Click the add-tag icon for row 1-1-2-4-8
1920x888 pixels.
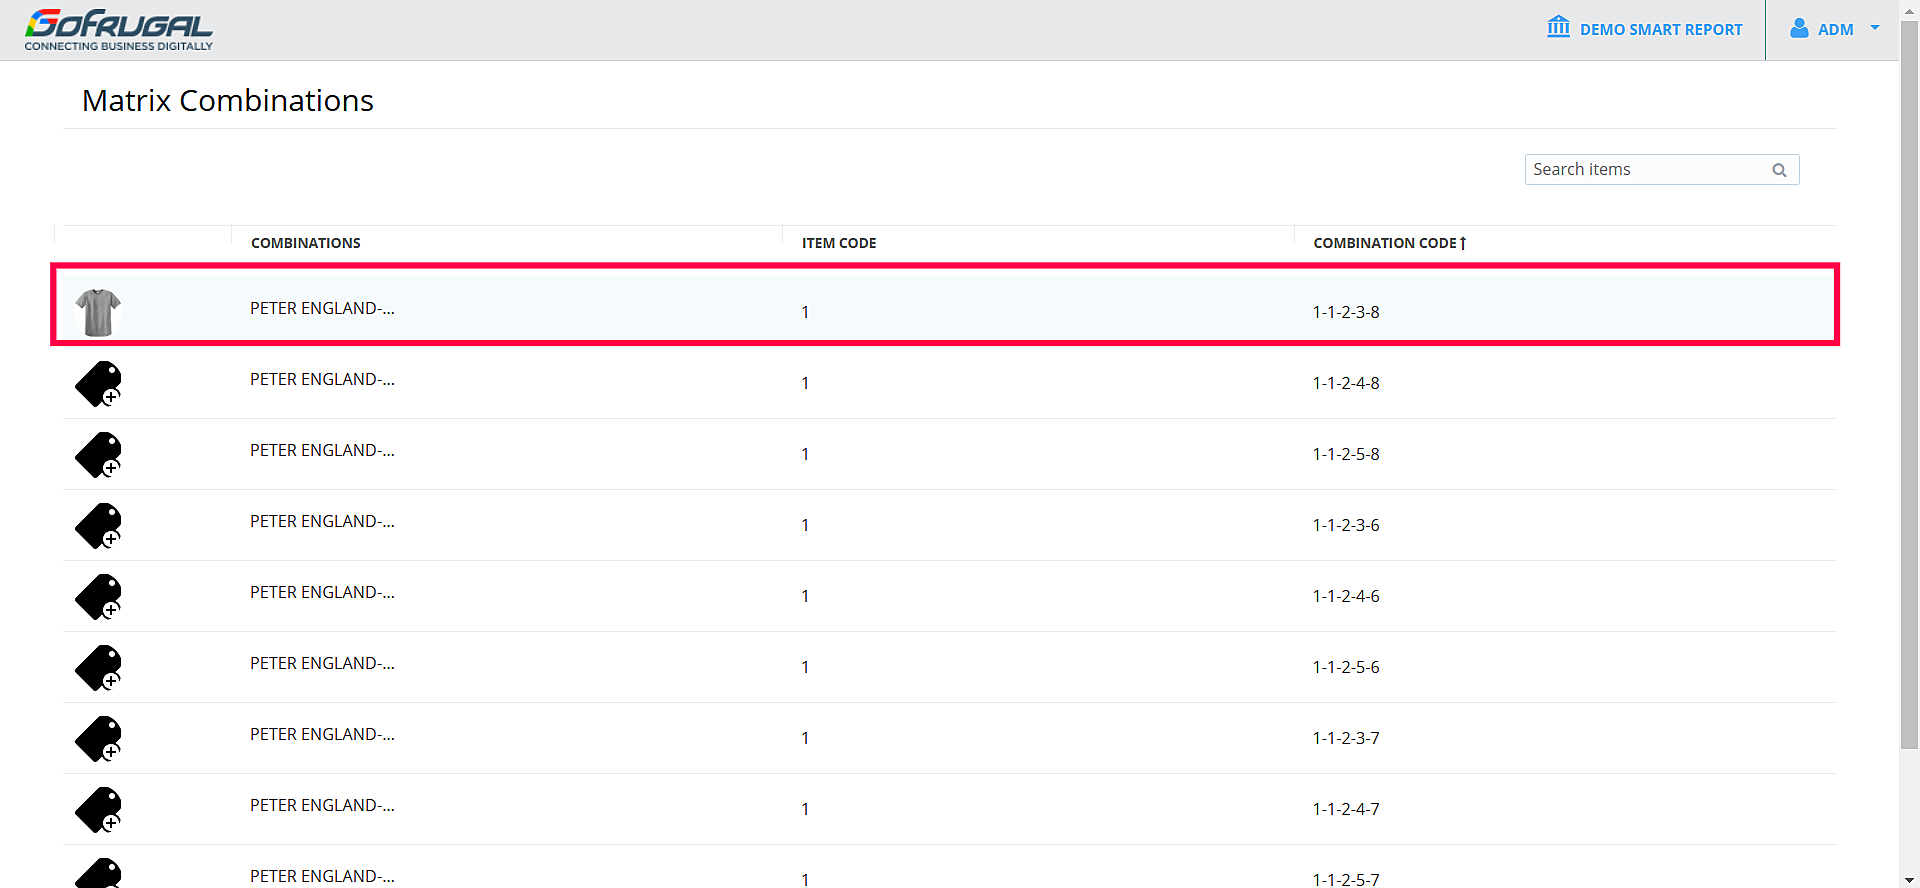point(98,384)
